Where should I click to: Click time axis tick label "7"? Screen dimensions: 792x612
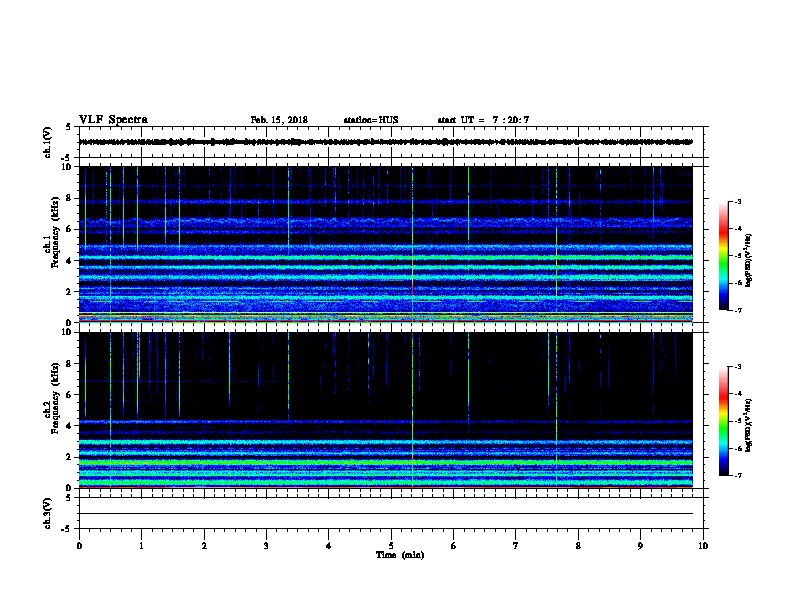click(516, 546)
